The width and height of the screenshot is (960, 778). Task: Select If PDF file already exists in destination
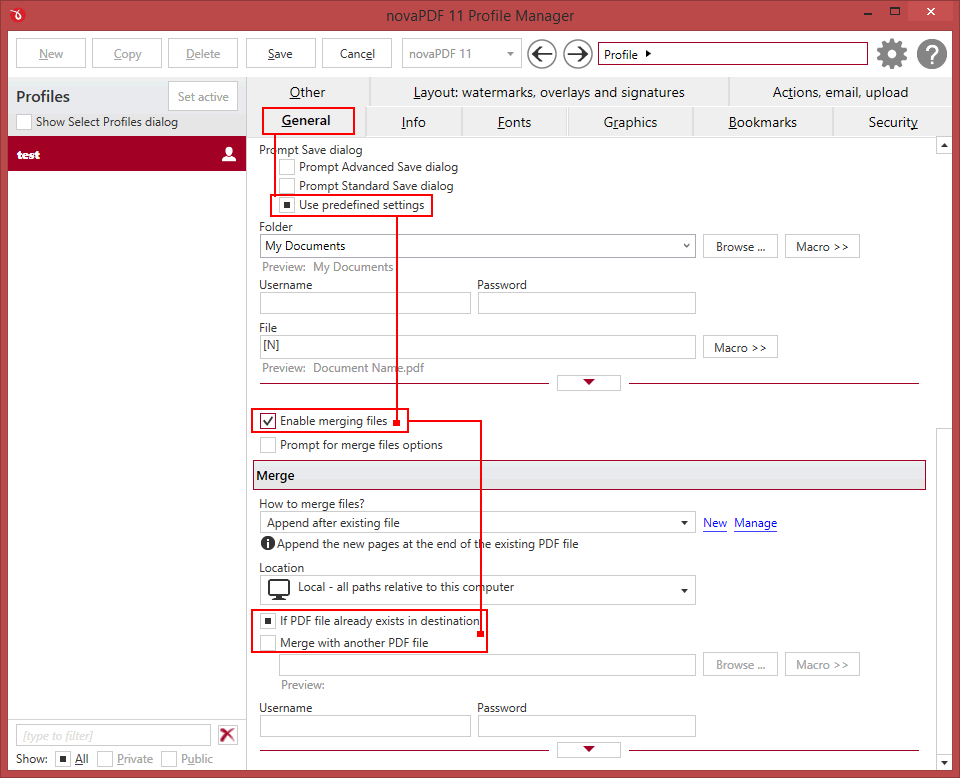point(268,621)
